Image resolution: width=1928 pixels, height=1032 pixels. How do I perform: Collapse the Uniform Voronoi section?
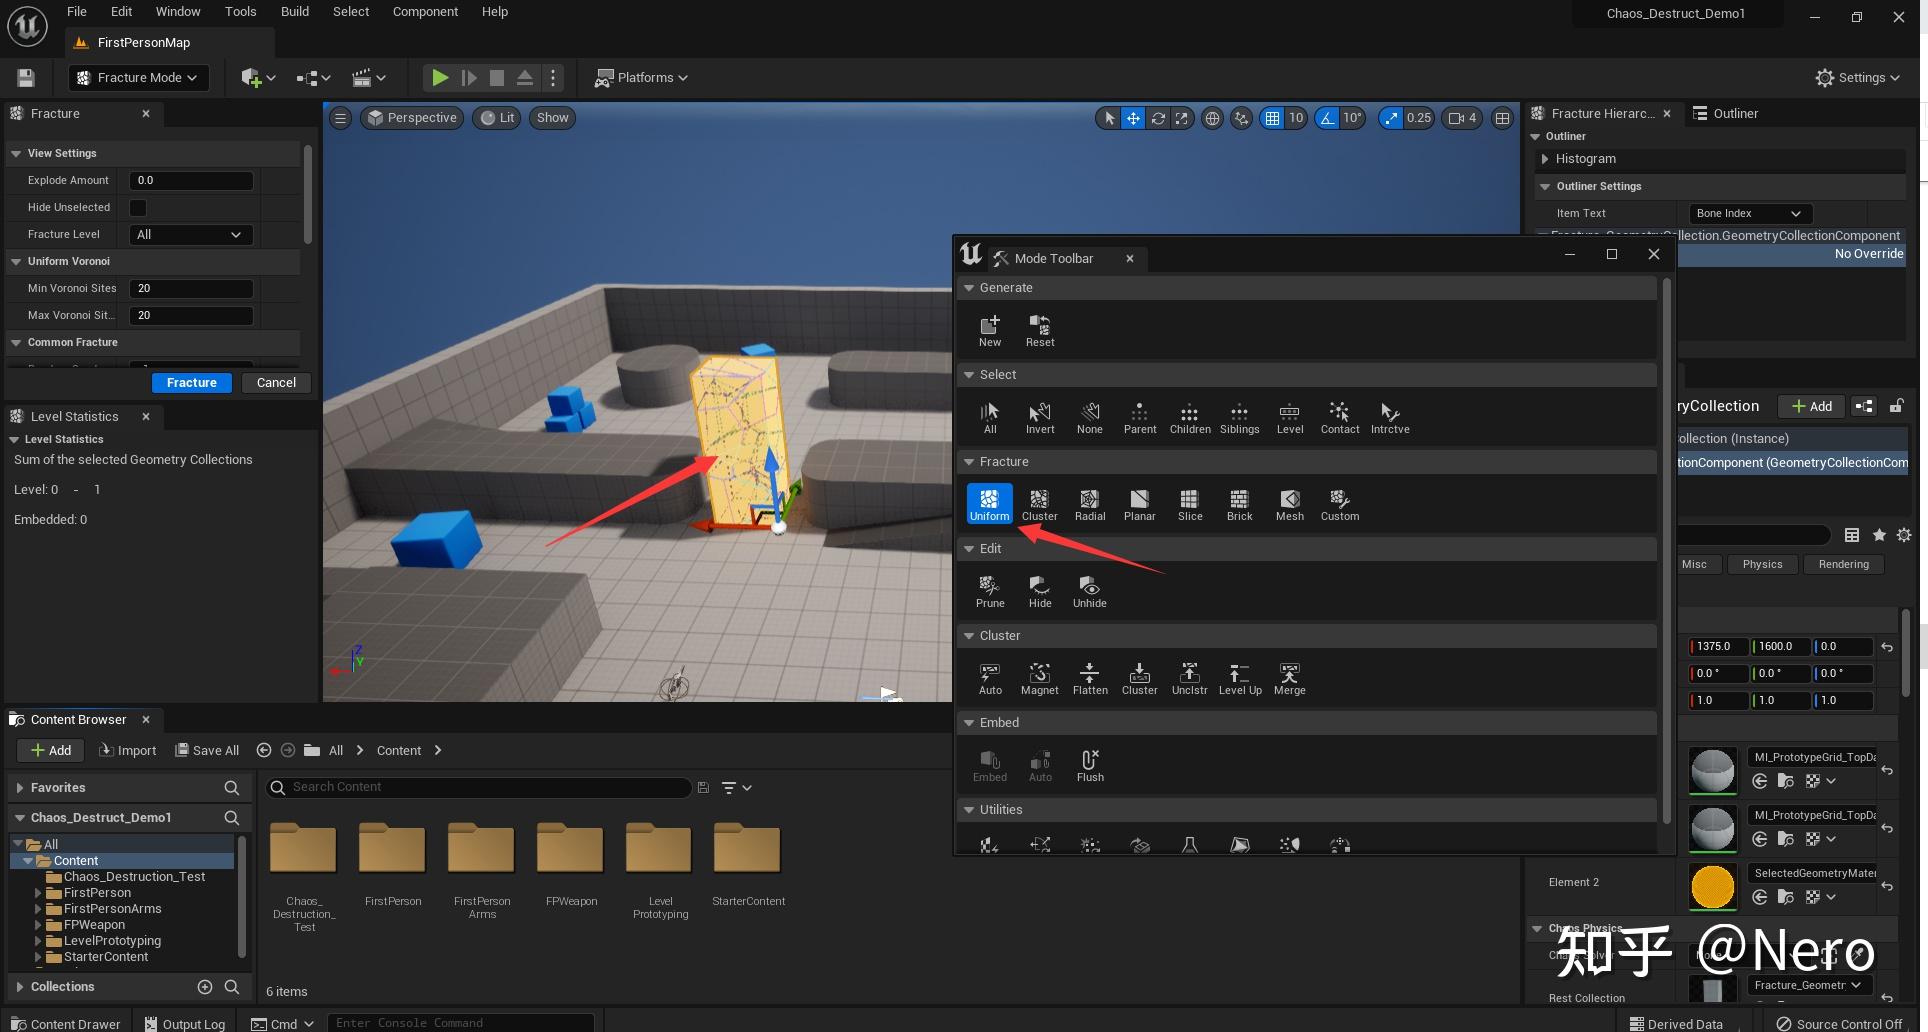[x=16, y=262]
